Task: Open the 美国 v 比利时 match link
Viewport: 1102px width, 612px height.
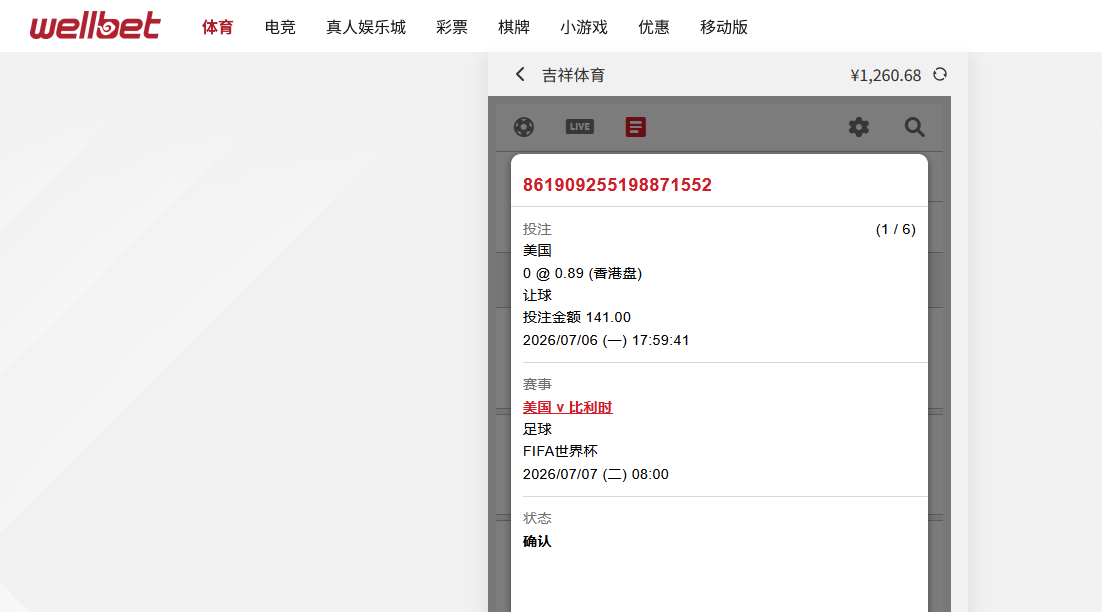Action: point(568,408)
